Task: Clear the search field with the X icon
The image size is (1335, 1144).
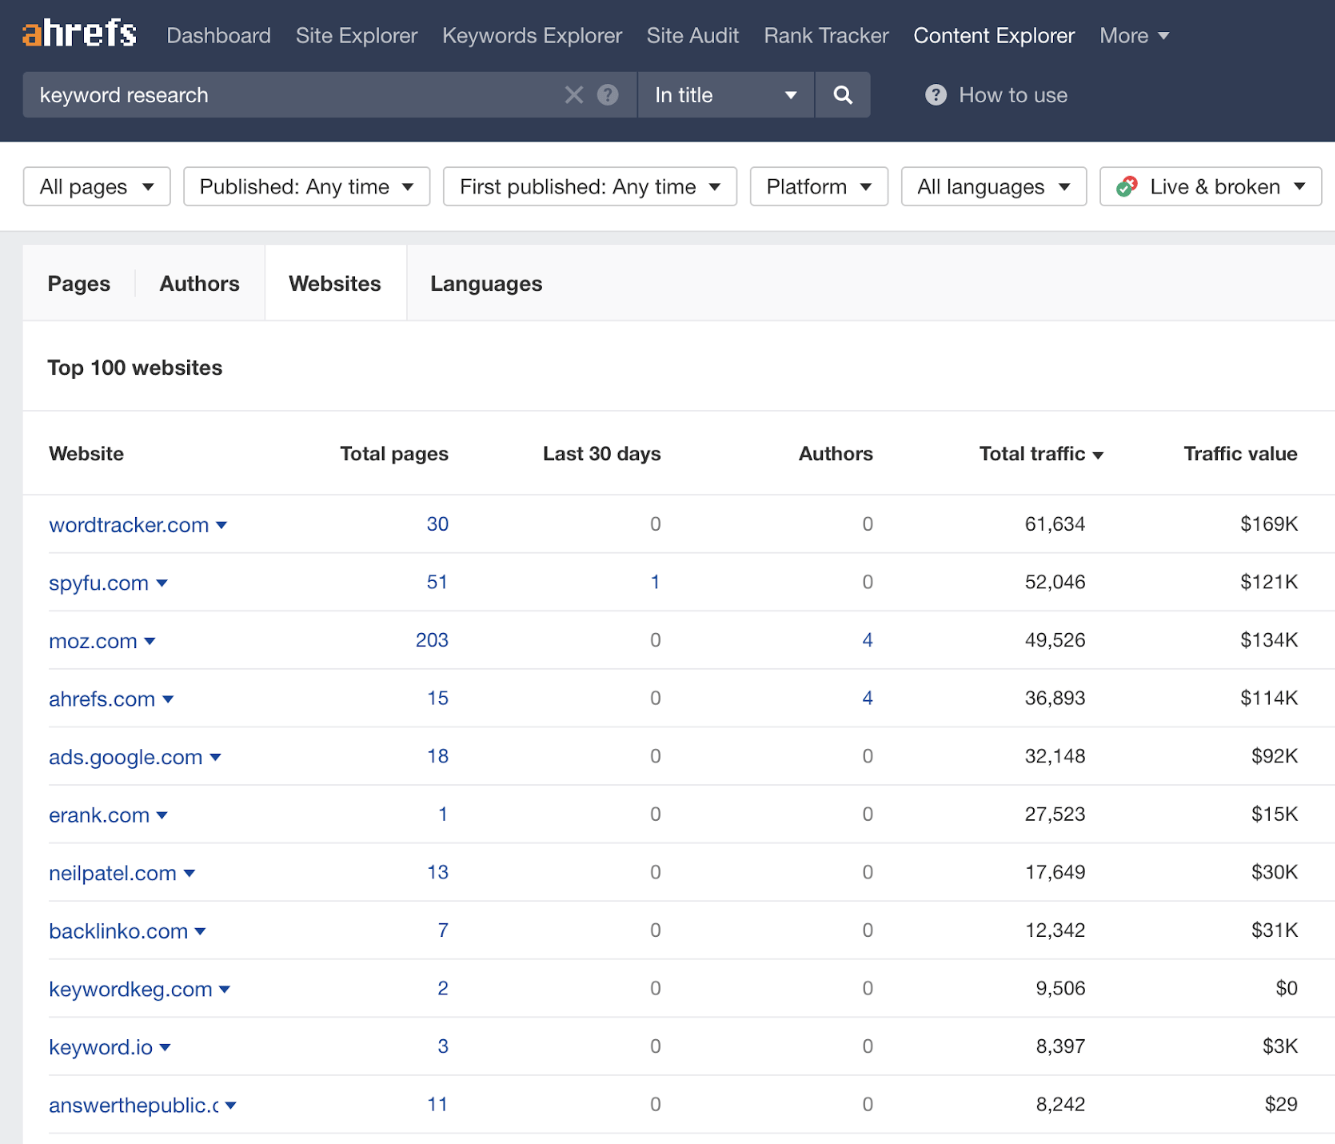Action: [x=574, y=95]
